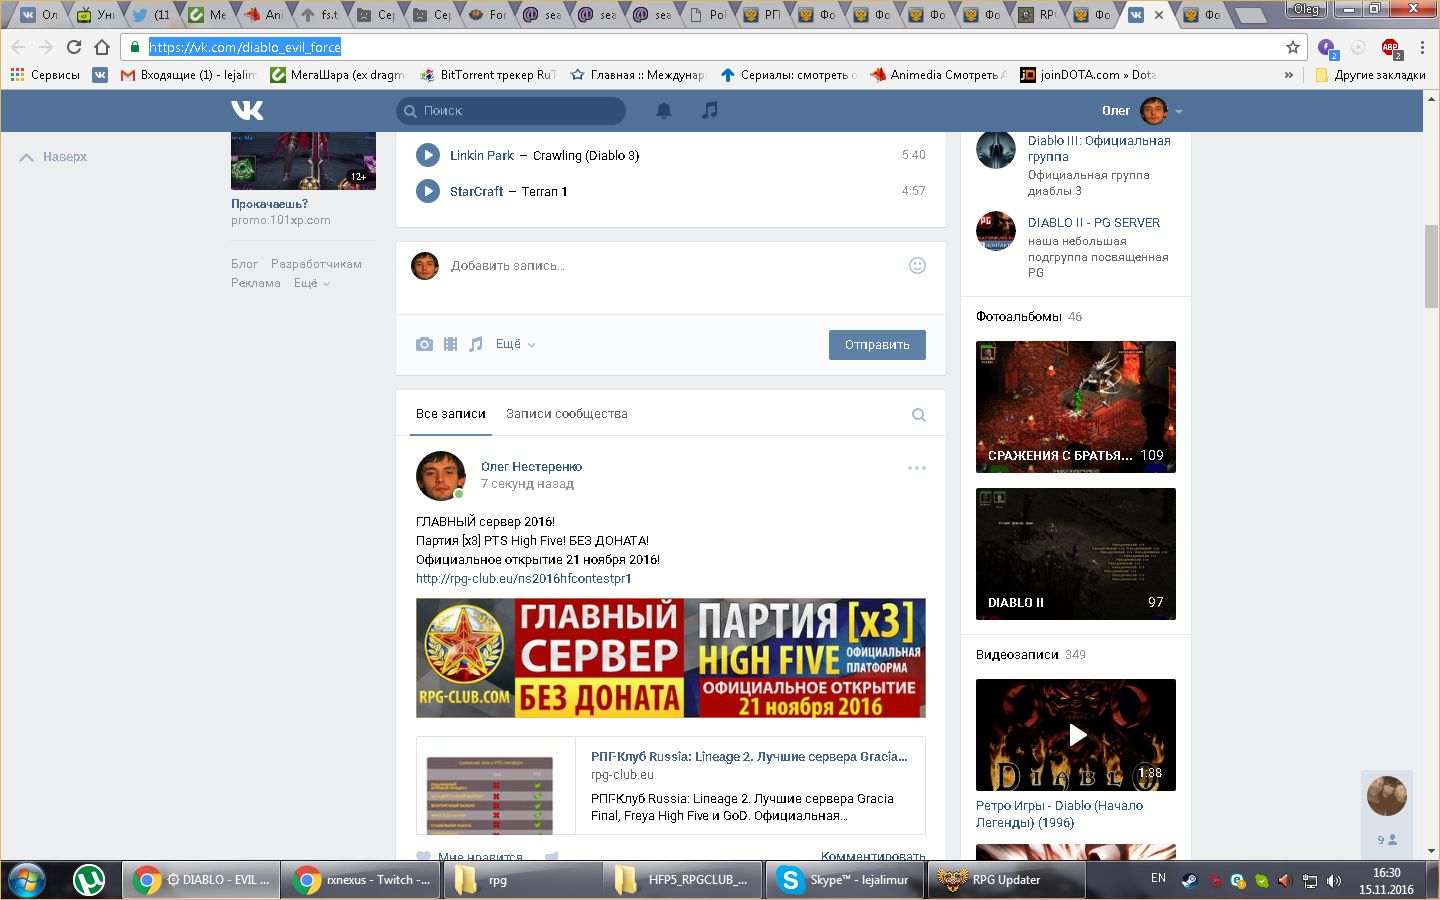Screen dimensions: 1440x900
Task: Open СРАЖЕНИЯ С БРАТЬЯ photo album
Action: point(1076,407)
